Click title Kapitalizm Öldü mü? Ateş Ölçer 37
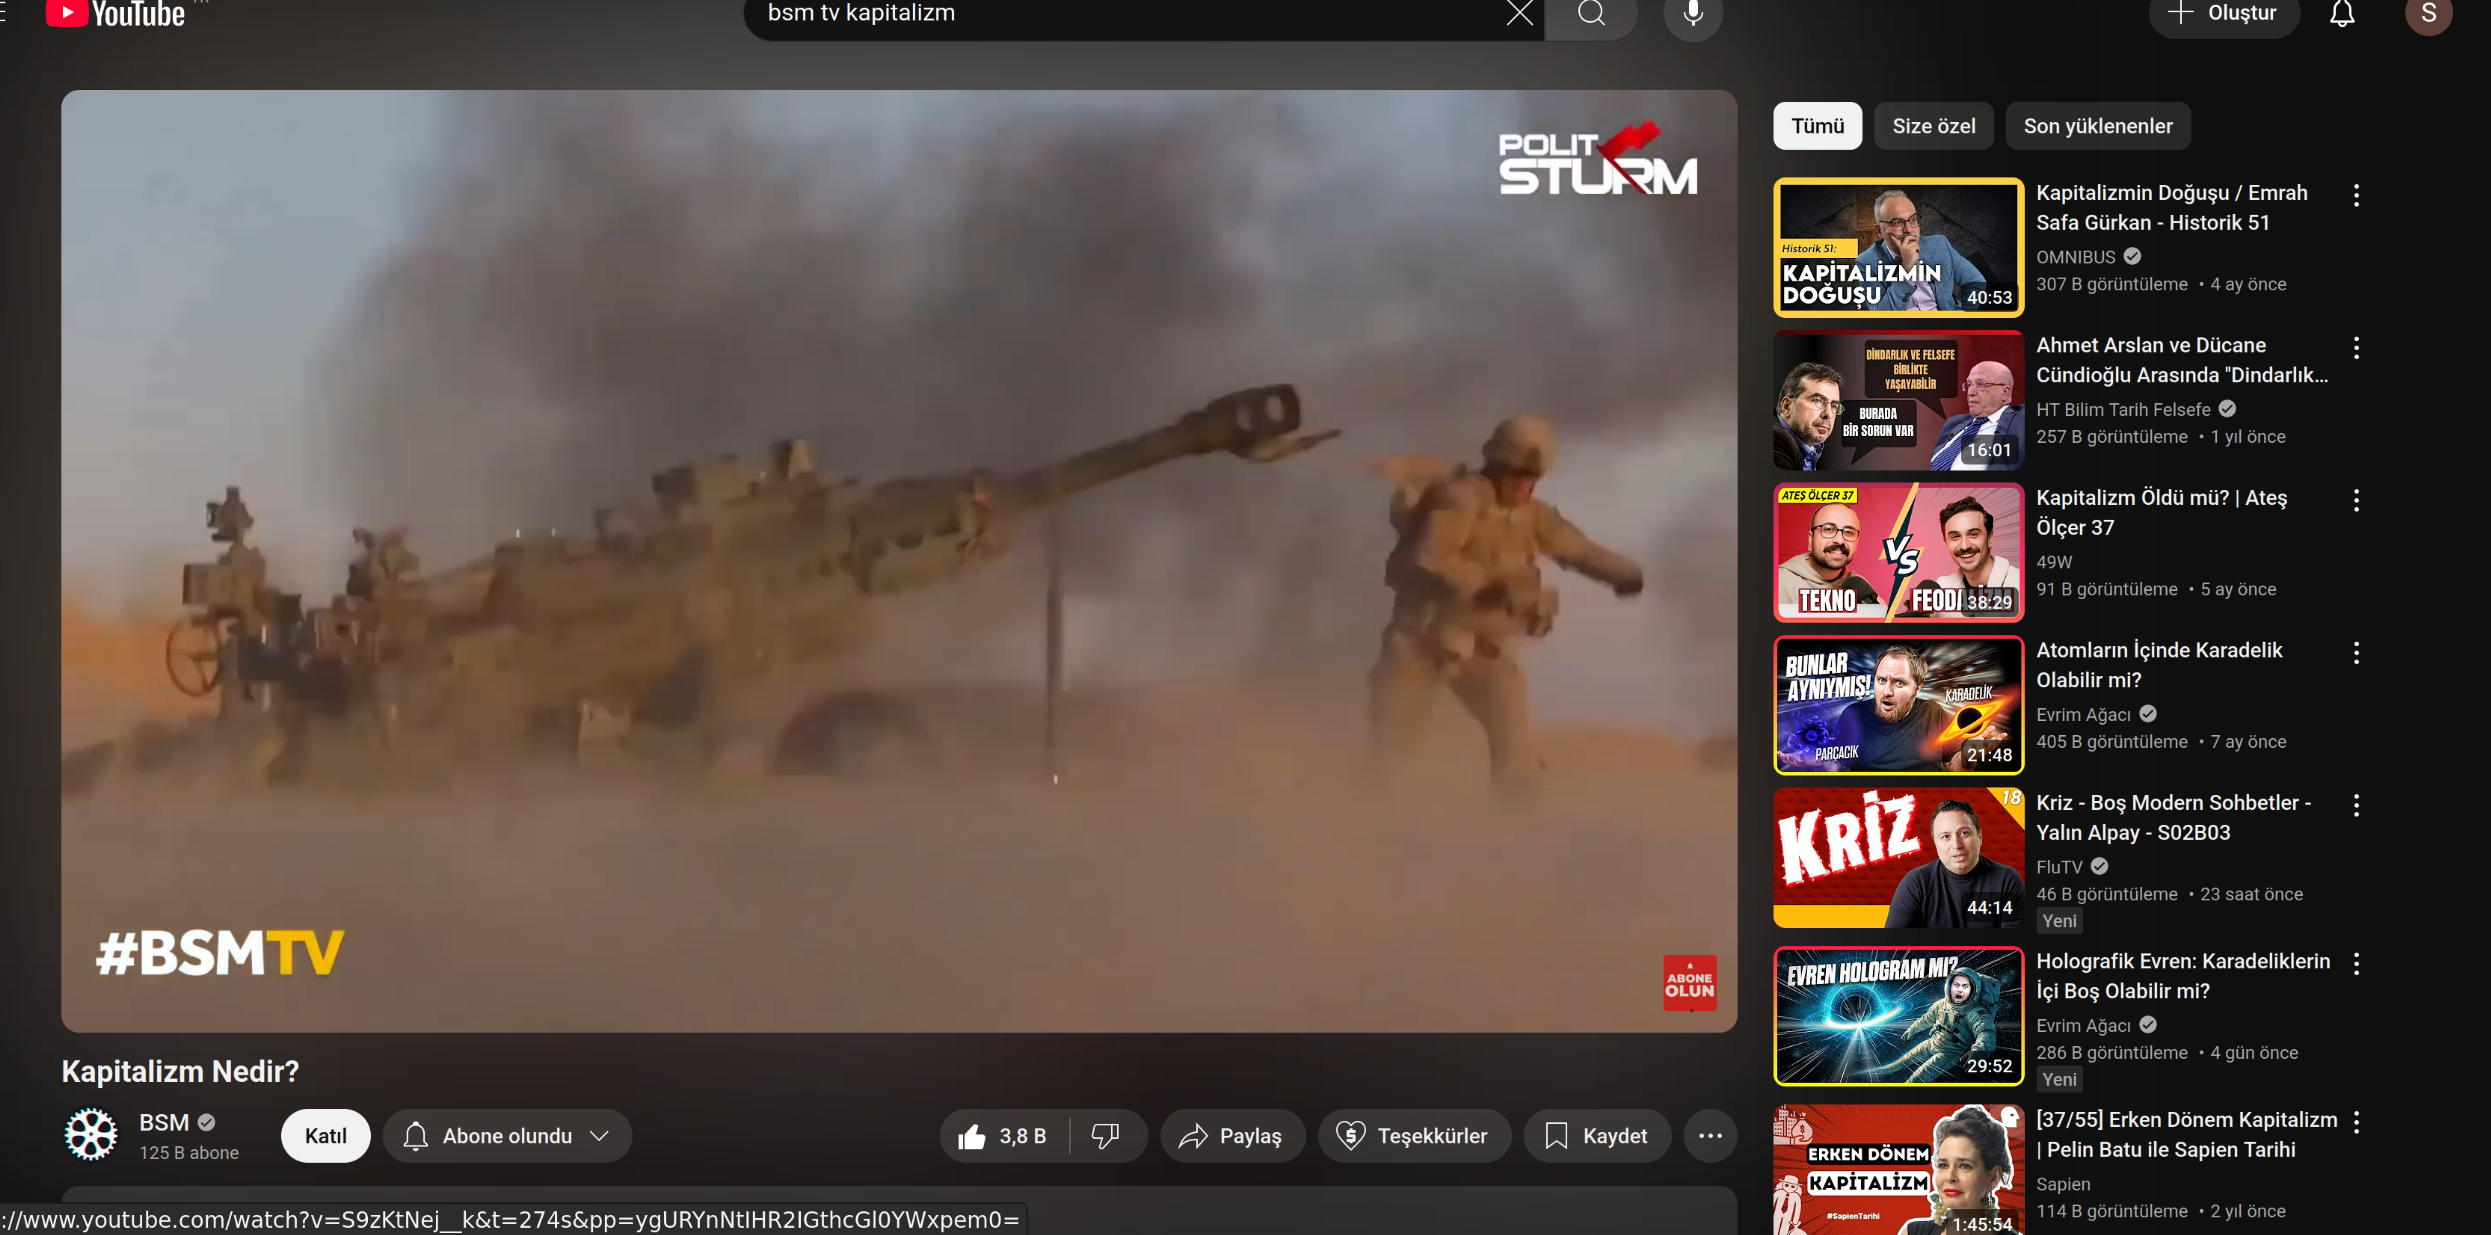Screen dimensions: 2491x1235 coord(2161,512)
